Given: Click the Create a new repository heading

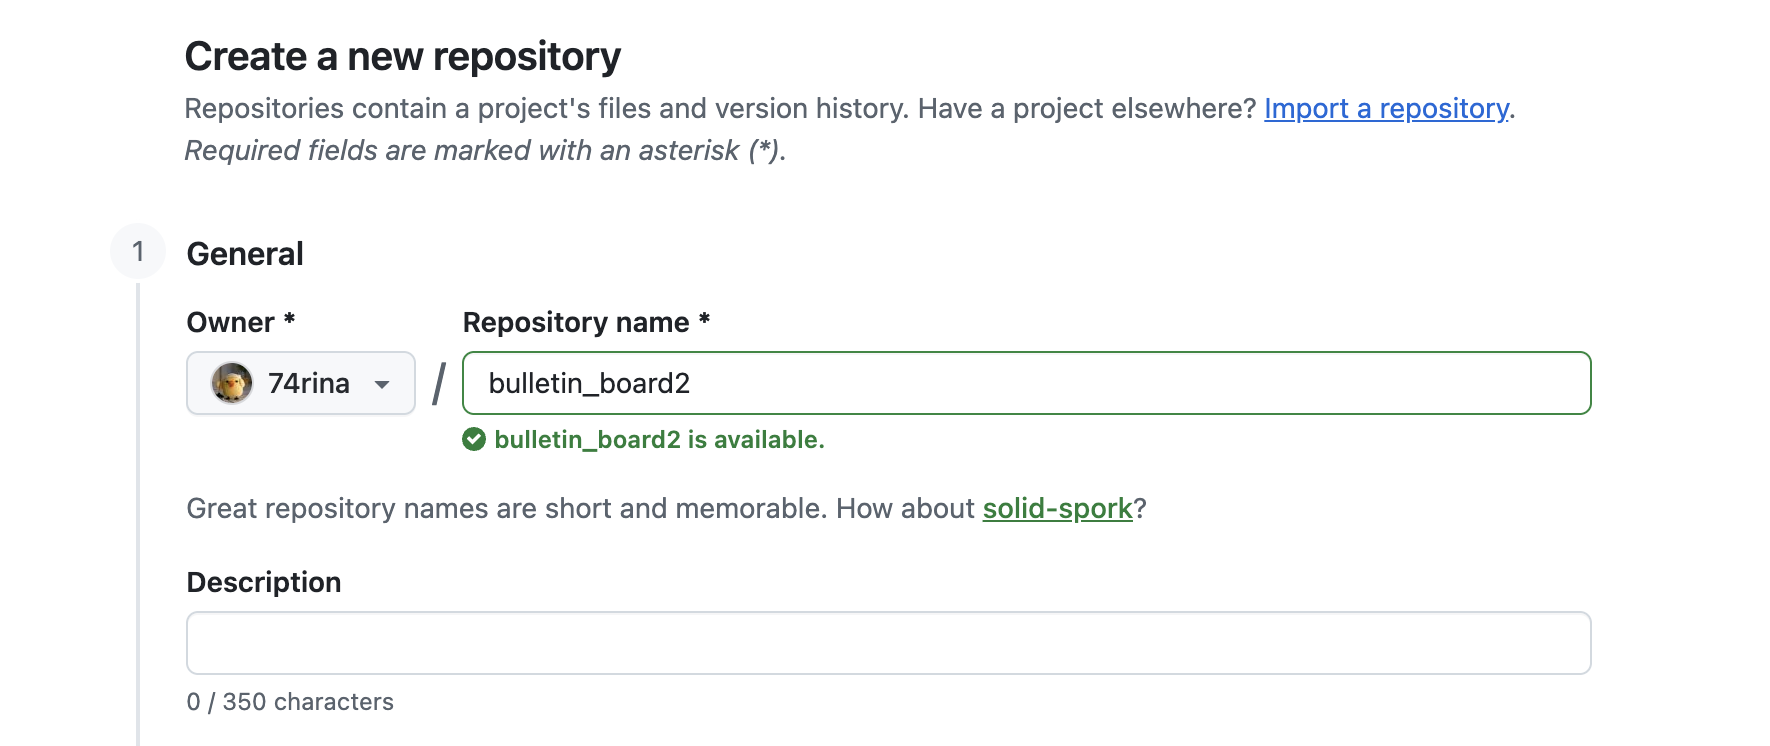Looking at the screenshot, I should coord(403,57).
